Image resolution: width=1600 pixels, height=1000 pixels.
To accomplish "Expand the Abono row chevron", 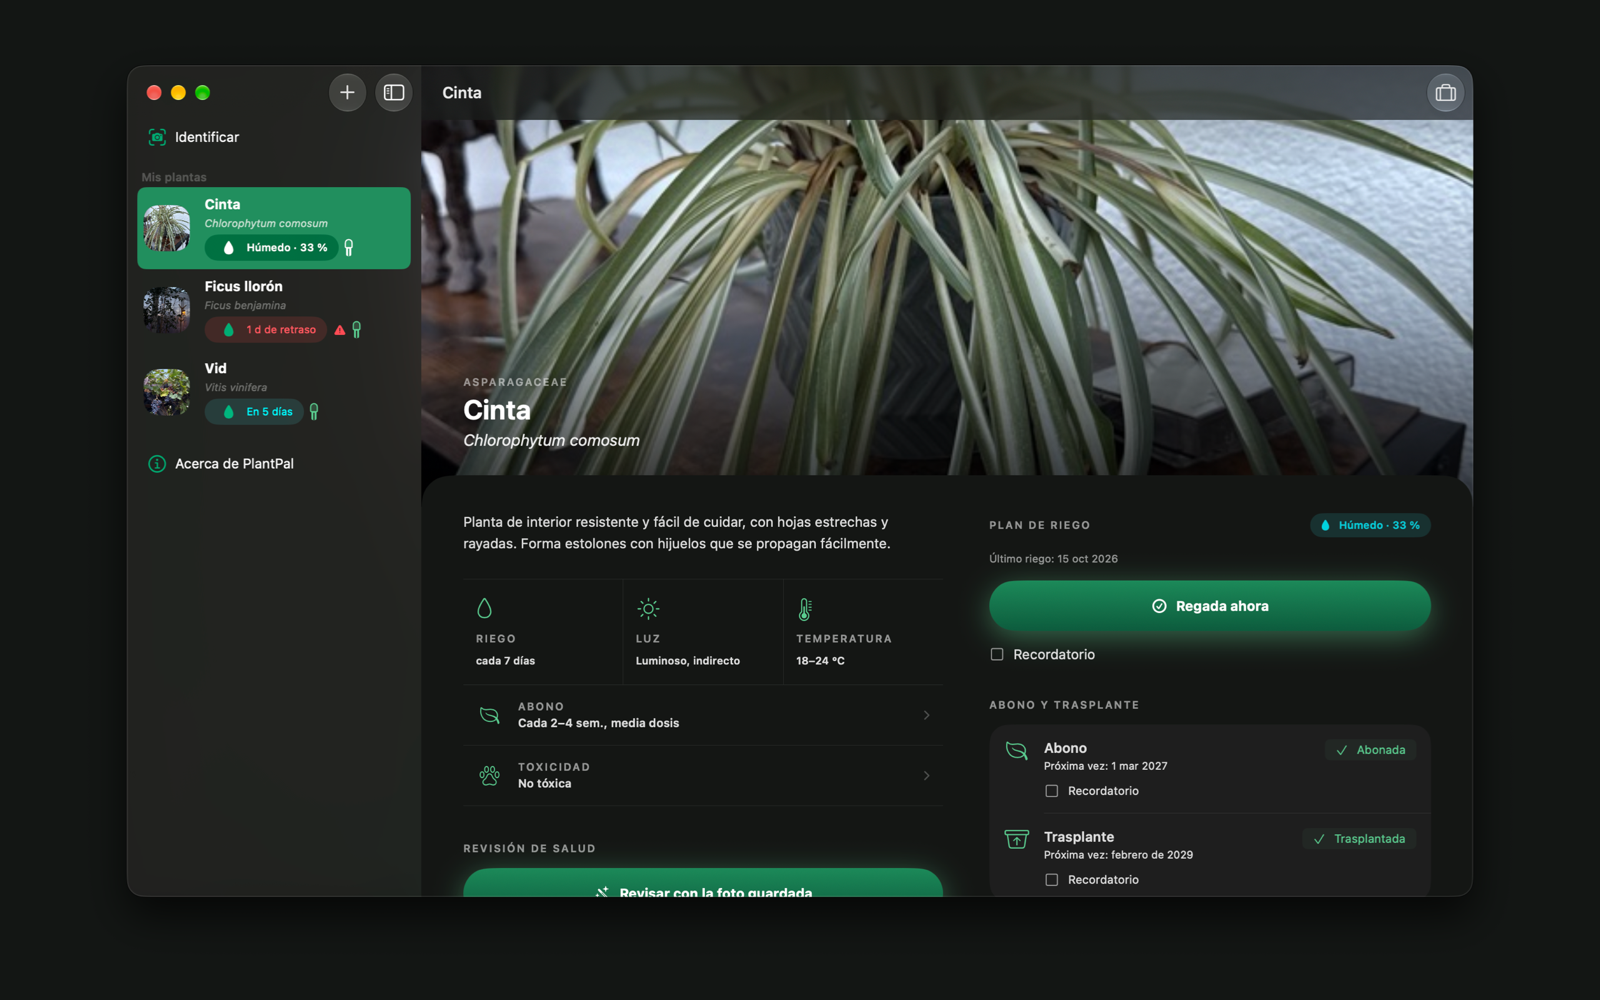I will 927,715.
